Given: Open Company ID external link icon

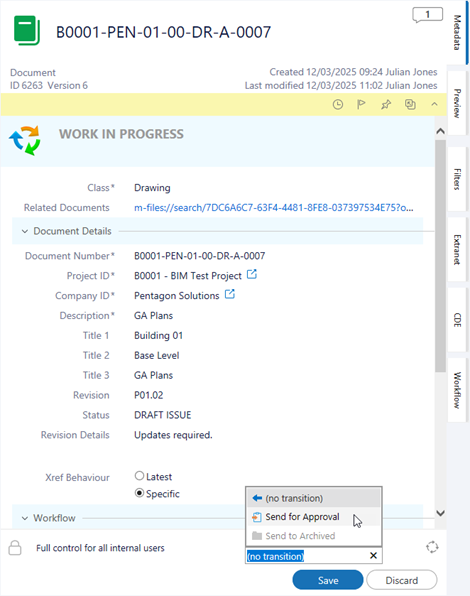Looking at the screenshot, I should [230, 294].
